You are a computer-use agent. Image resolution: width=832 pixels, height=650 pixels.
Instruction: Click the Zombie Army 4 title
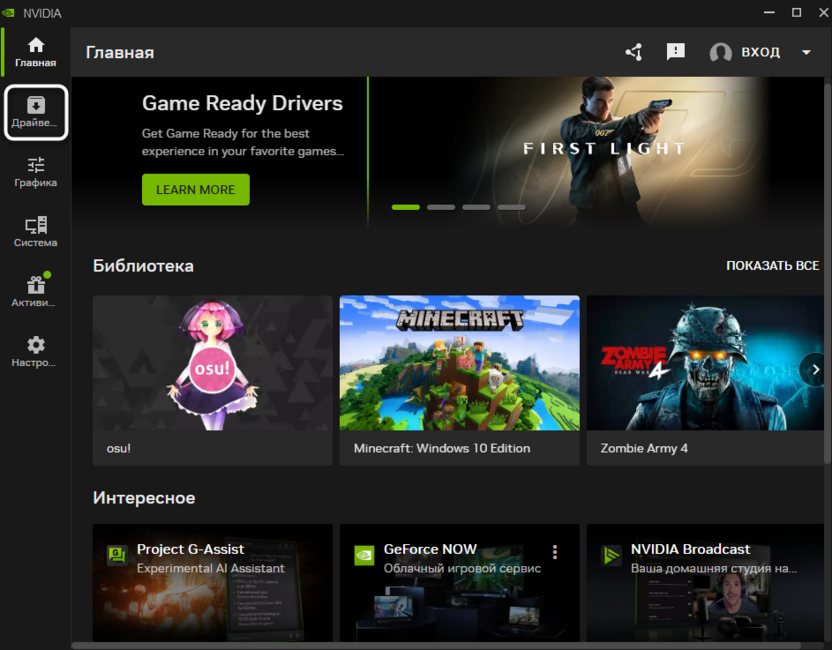point(644,448)
